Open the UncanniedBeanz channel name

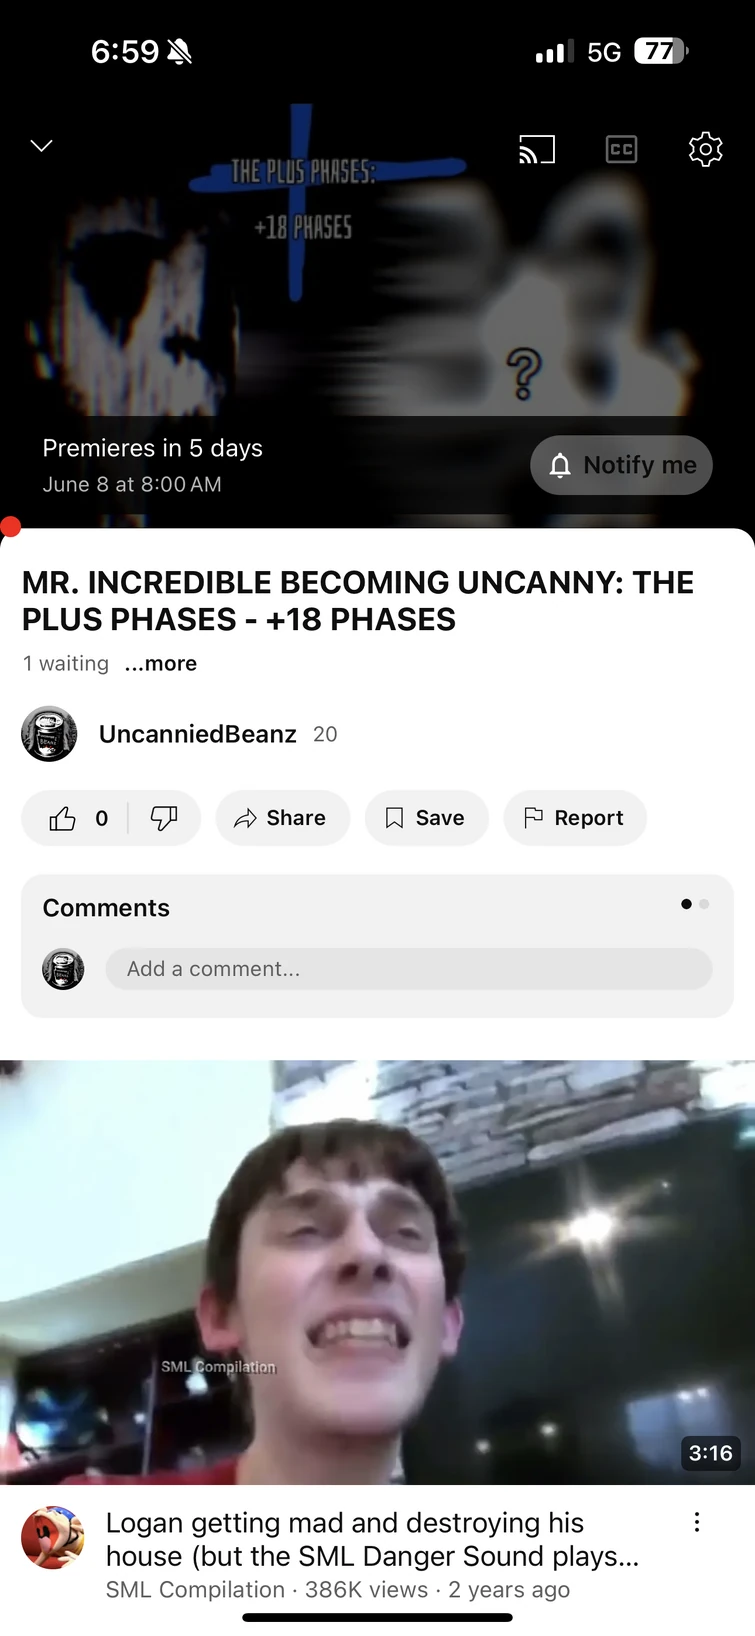click(197, 734)
